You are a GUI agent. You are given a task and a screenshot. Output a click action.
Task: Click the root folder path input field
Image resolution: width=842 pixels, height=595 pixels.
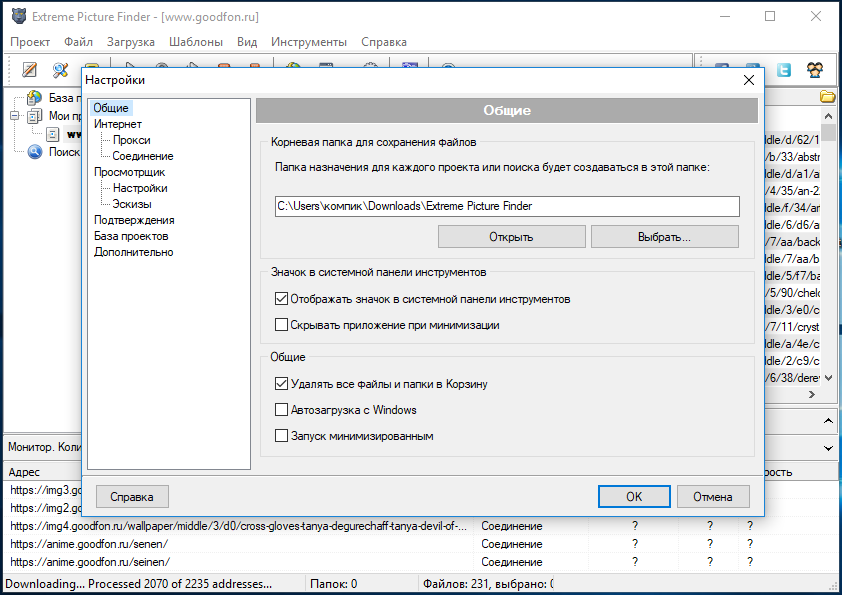[507, 206]
